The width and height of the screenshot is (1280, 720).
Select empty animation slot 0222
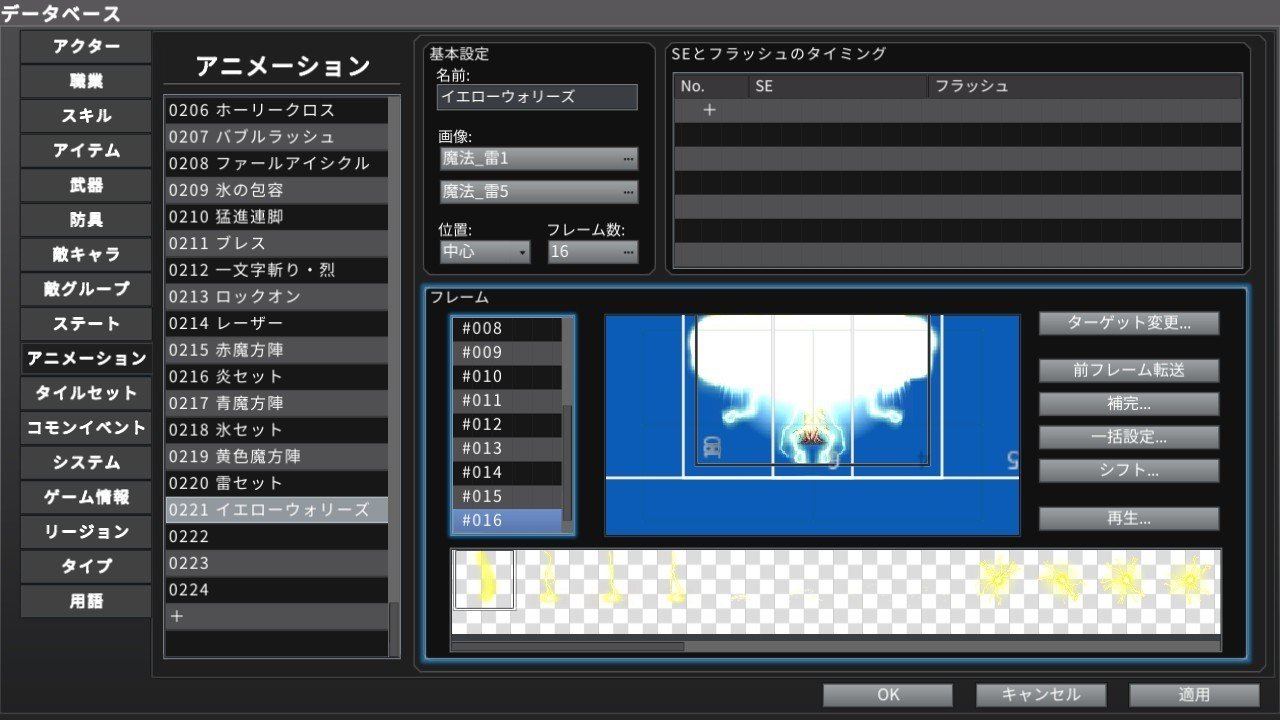276,537
